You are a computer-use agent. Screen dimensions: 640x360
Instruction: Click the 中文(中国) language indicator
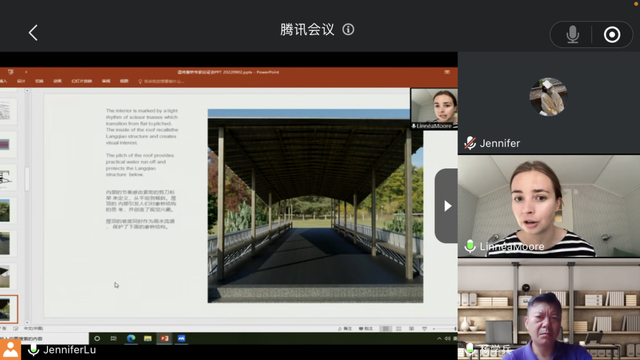coord(33,329)
